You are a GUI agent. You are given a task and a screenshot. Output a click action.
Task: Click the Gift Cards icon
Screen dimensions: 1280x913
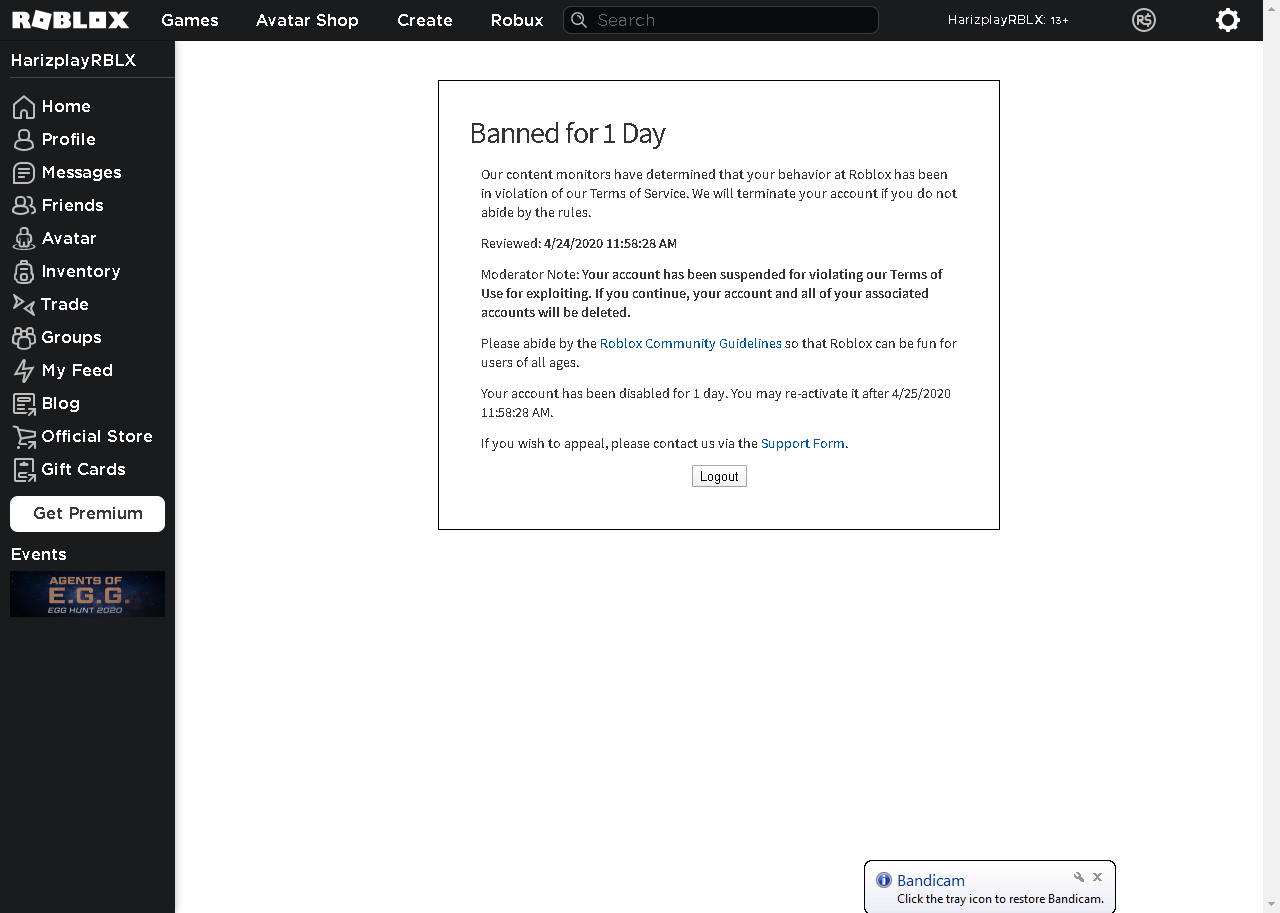click(24, 470)
